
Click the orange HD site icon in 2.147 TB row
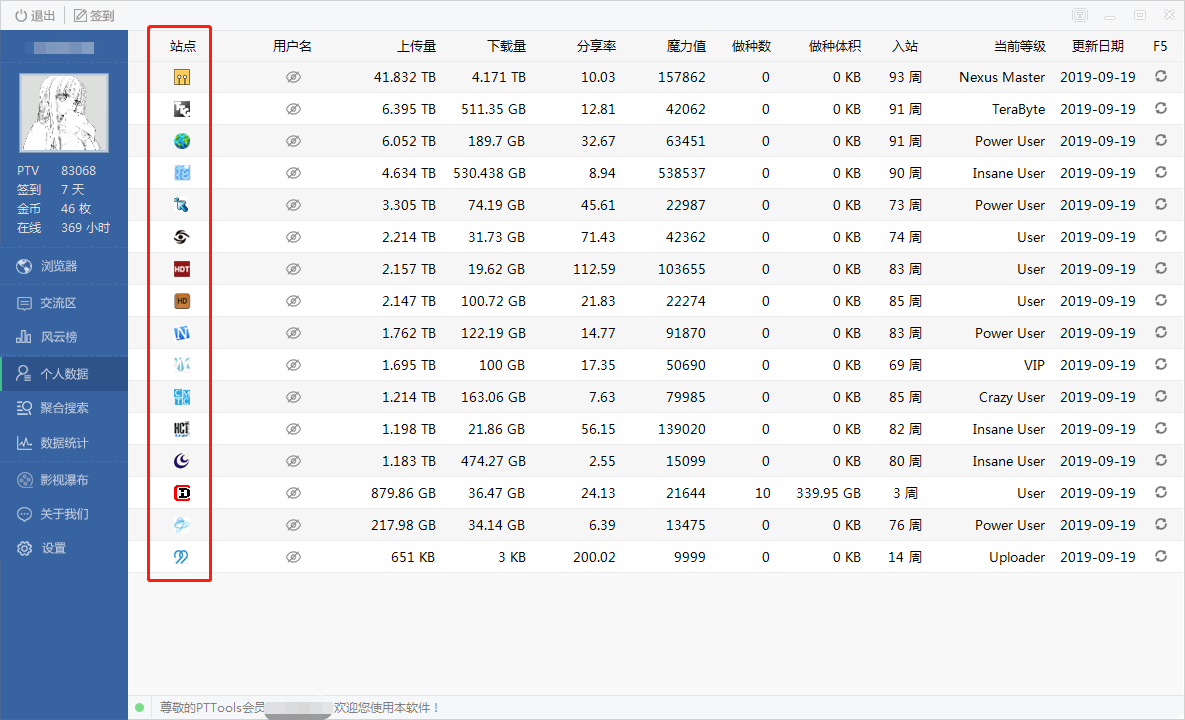point(181,301)
